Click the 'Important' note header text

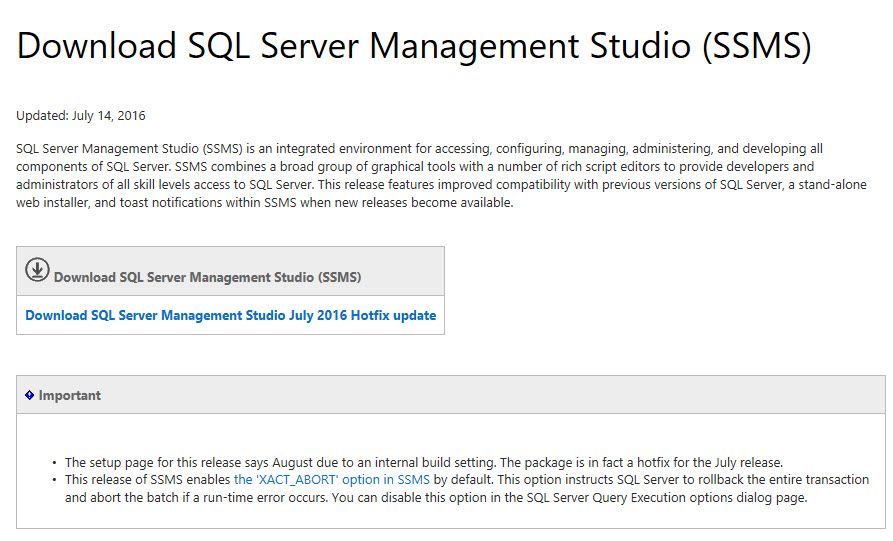69,395
